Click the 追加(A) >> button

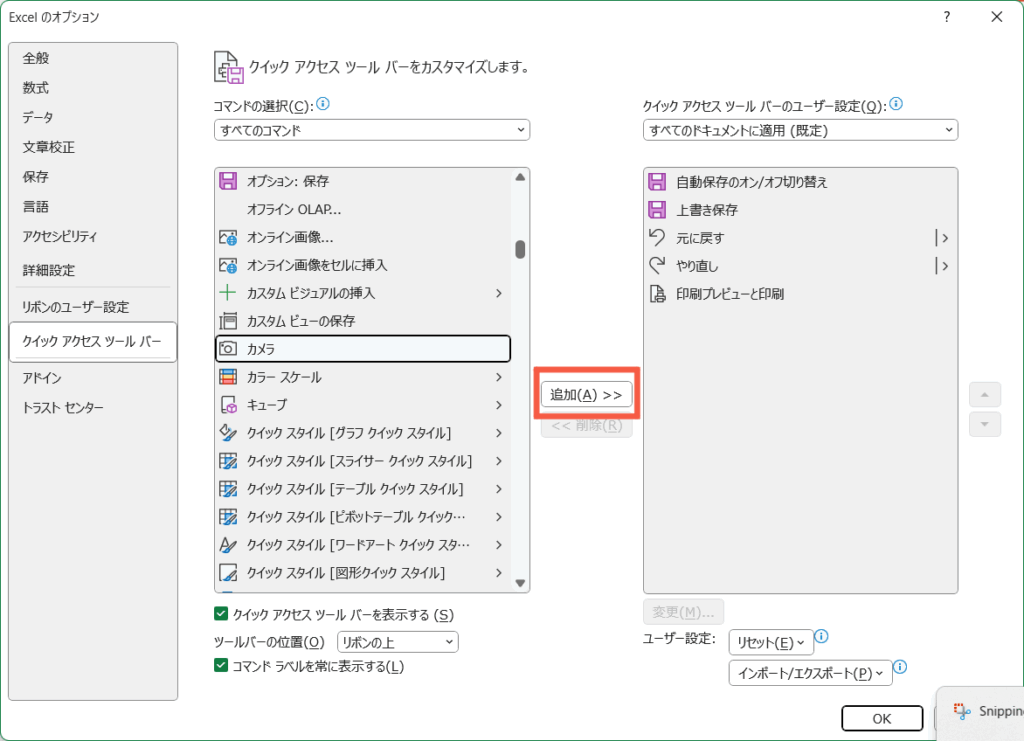click(586, 394)
